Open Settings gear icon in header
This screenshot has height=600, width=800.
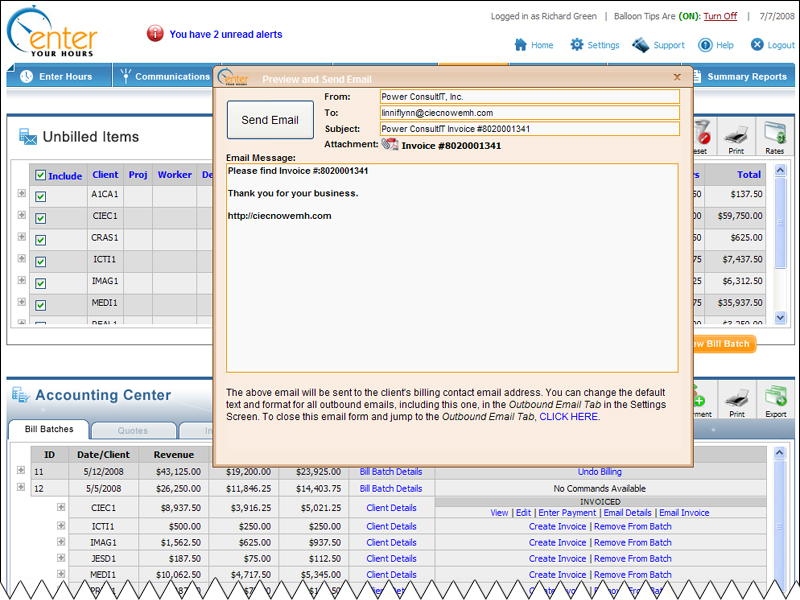577,45
